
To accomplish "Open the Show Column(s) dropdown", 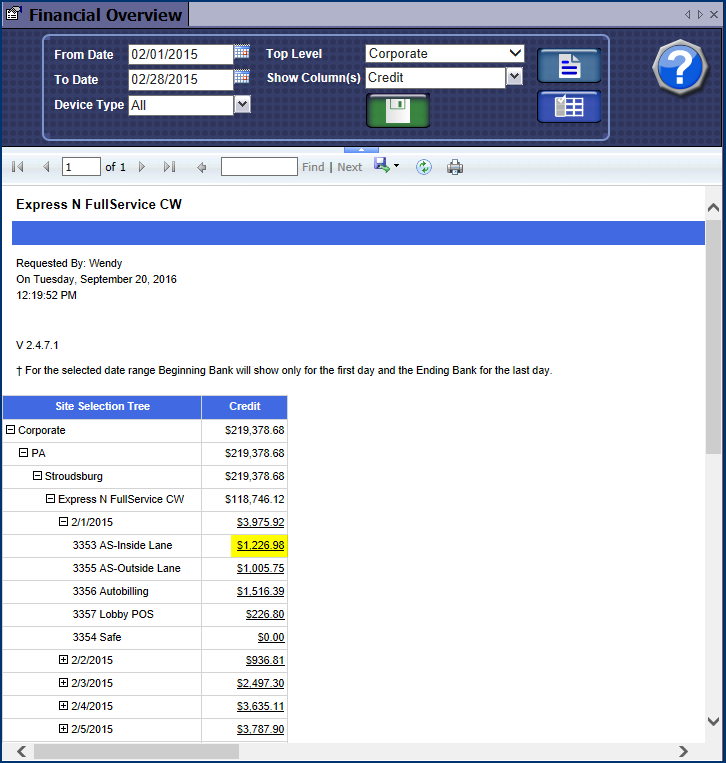I will click(x=514, y=77).
